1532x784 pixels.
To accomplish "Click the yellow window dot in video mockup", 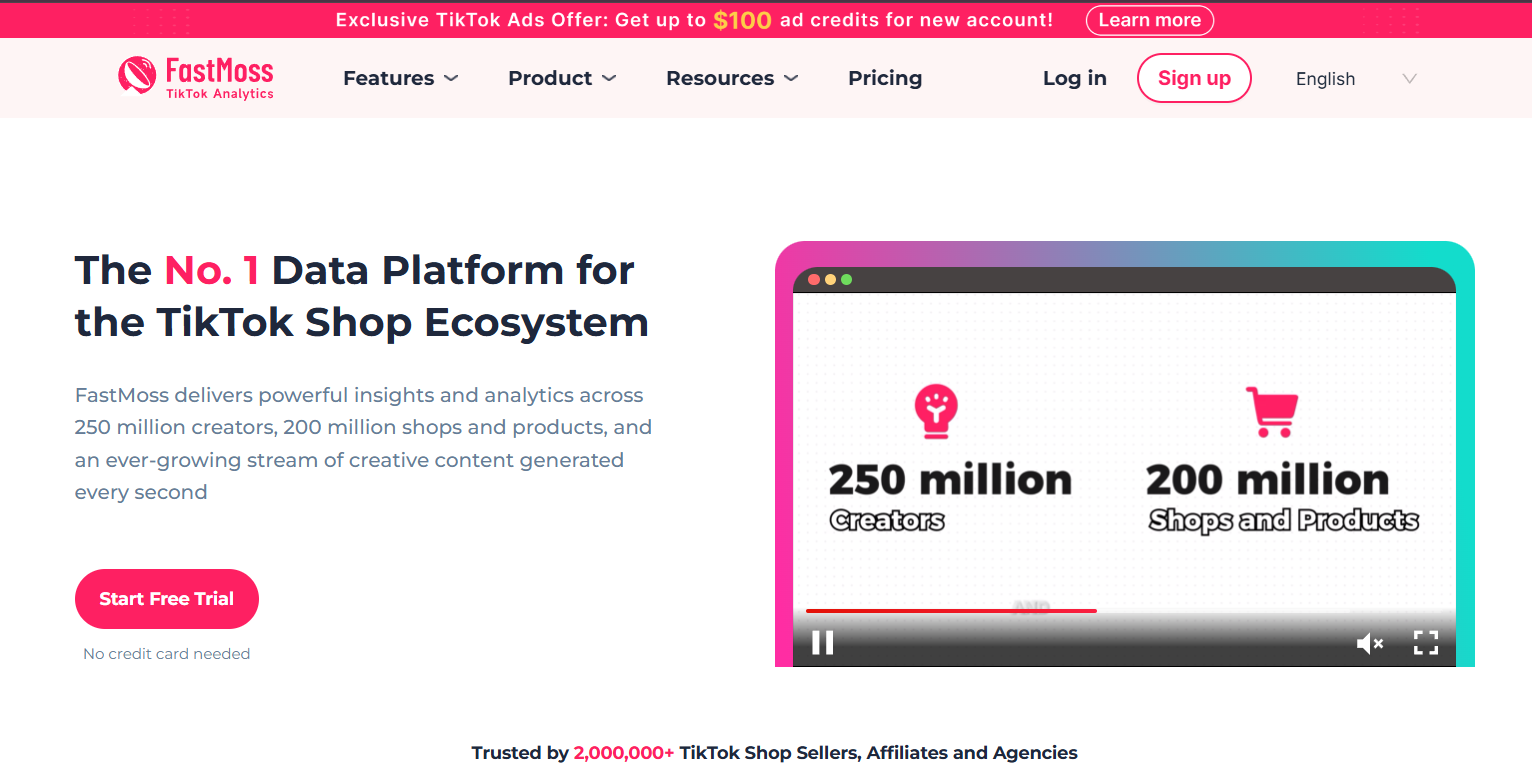I will [830, 279].
